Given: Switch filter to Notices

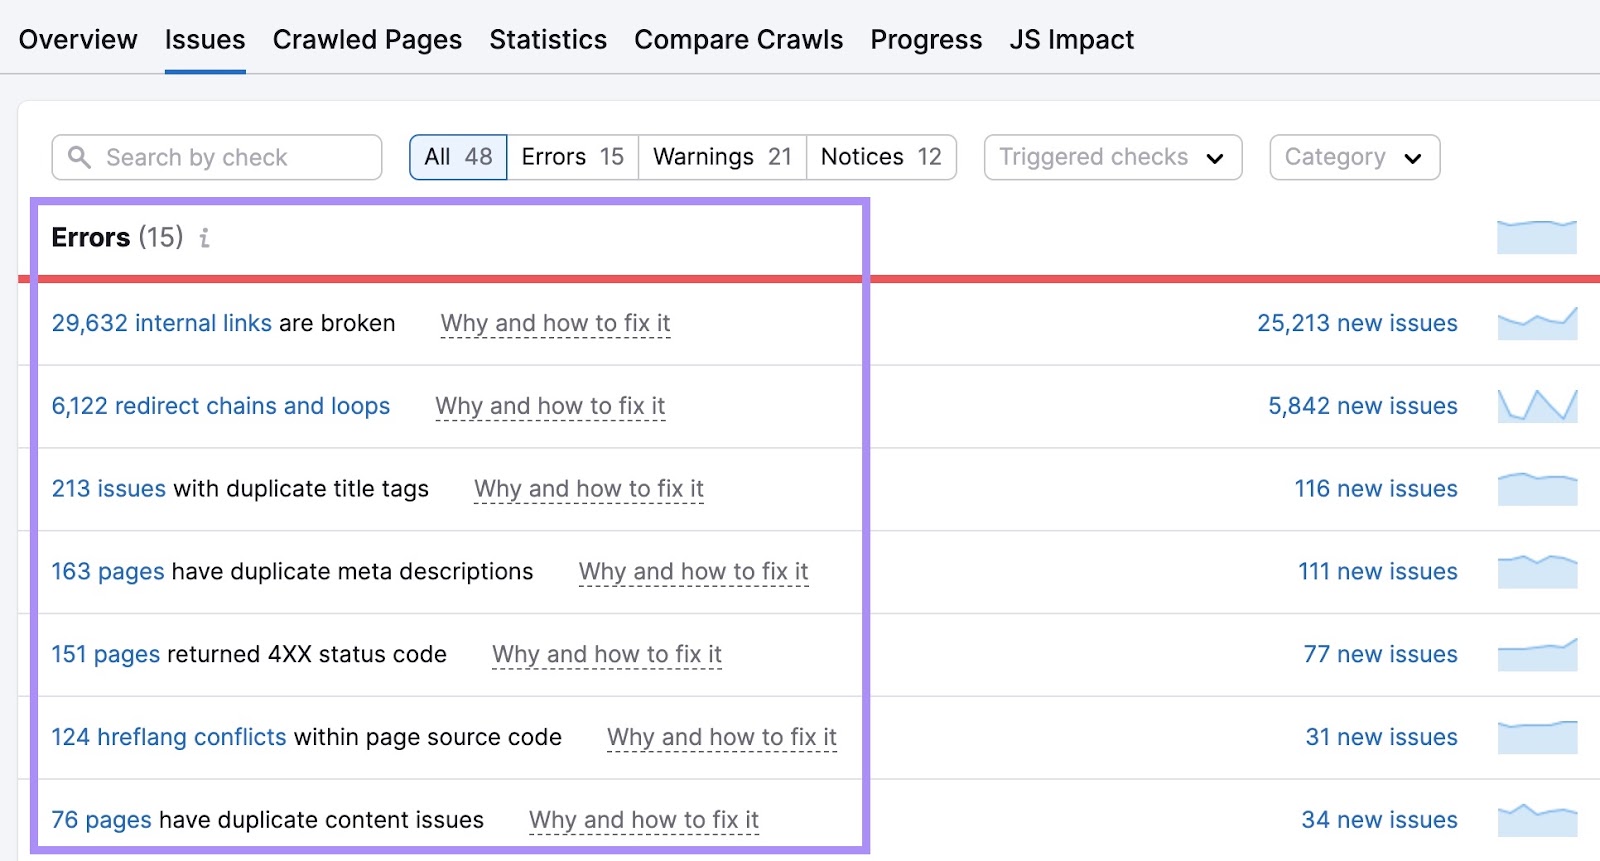Looking at the screenshot, I should (x=879, y=156).
